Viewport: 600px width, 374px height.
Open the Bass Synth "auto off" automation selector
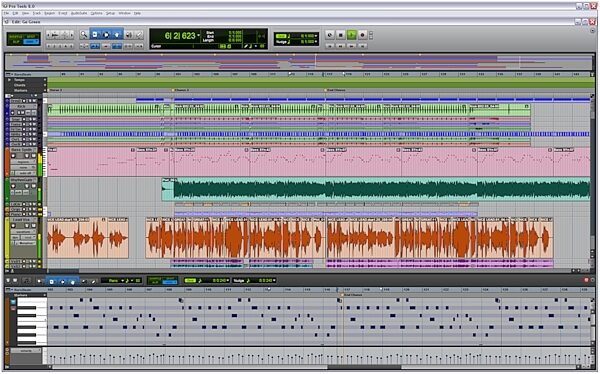[x=25, y=173]
